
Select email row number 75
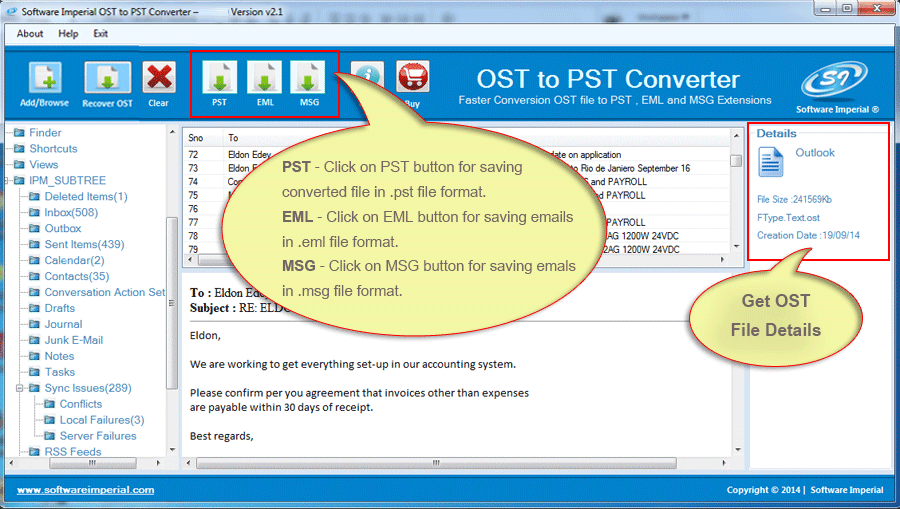pyautogui.click(x=456, y=195)
